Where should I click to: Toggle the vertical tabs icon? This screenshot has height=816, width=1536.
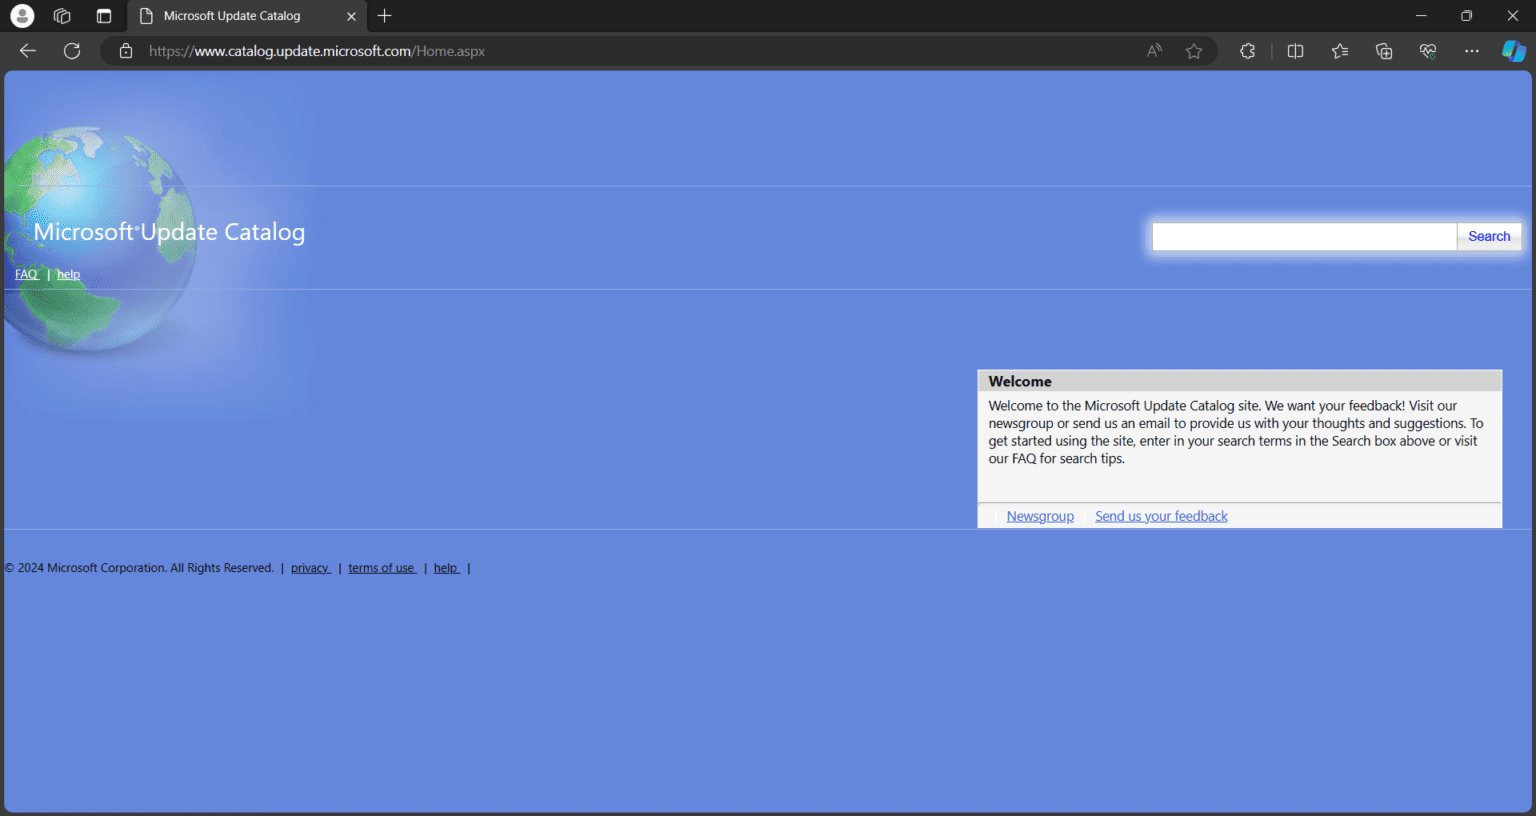coord(104,16)
